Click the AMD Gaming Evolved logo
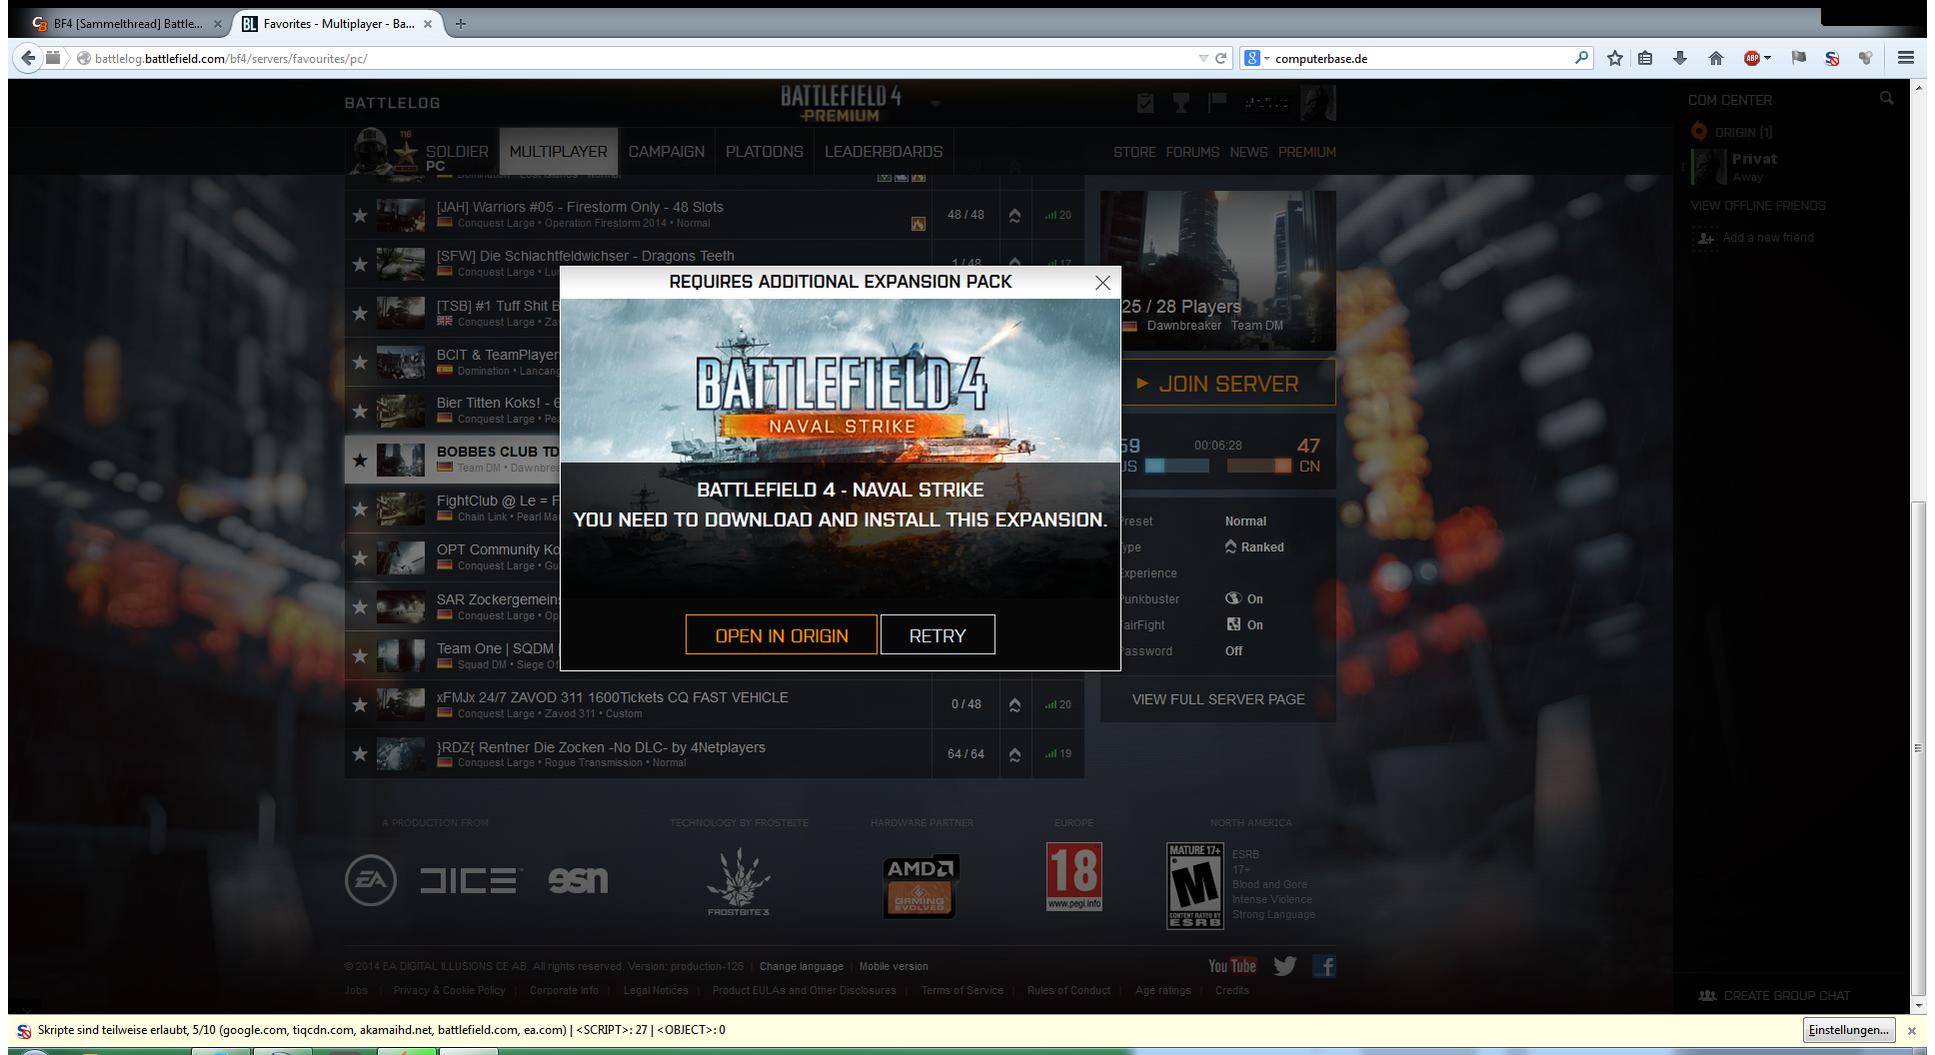The width and height of the screenshot is (1935, 1055). (921, 885)
